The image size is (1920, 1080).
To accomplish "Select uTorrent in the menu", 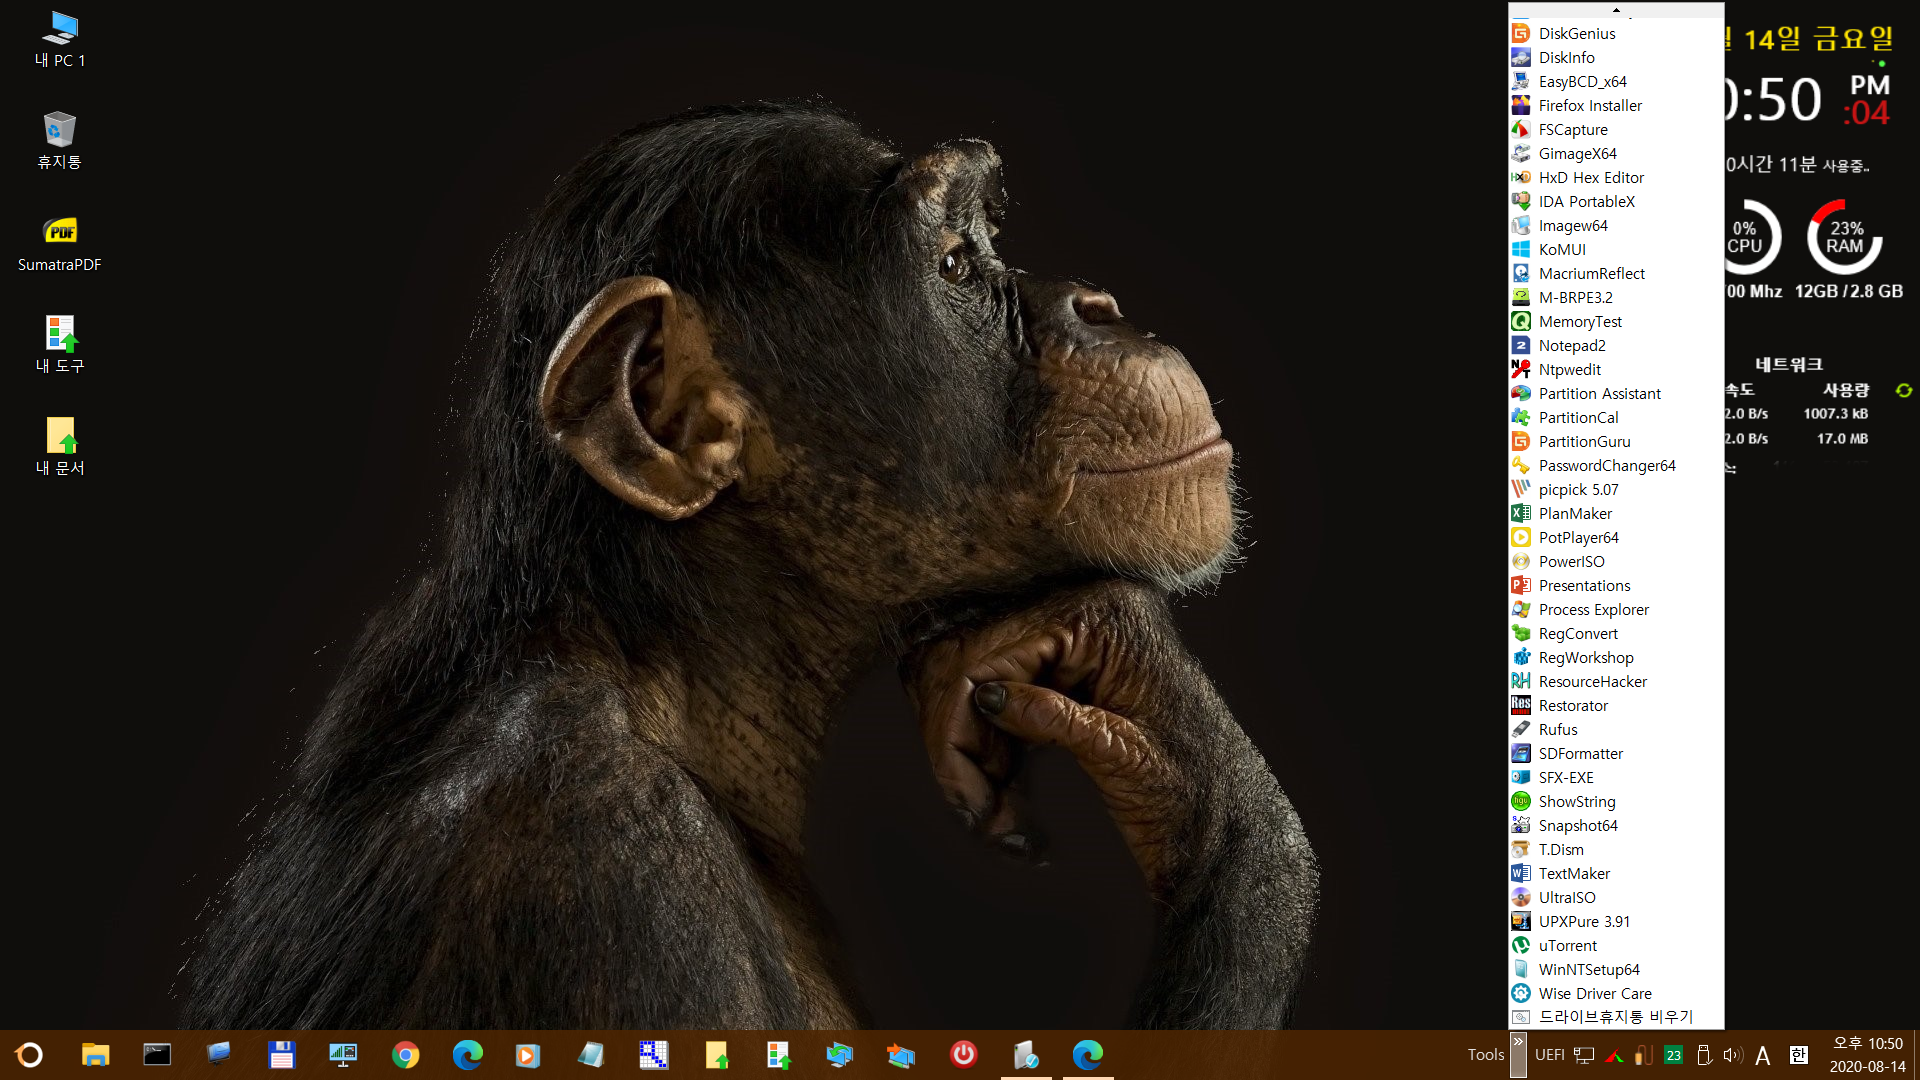I will coord(1616,945).
